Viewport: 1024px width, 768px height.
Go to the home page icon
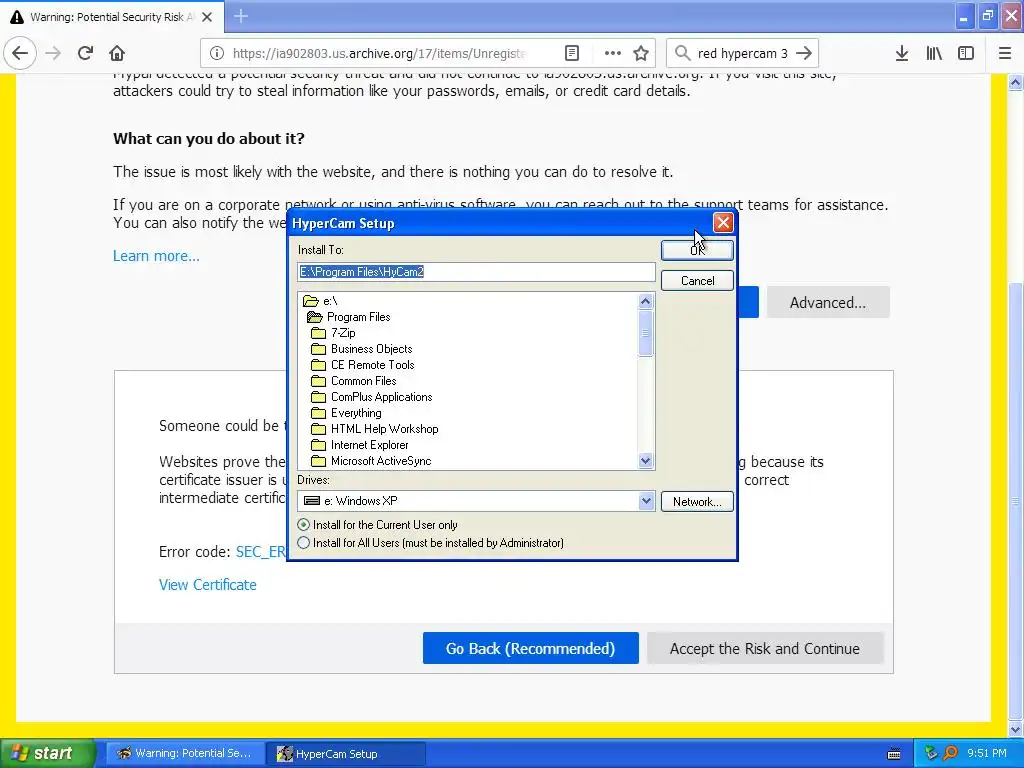click(117, 54)
